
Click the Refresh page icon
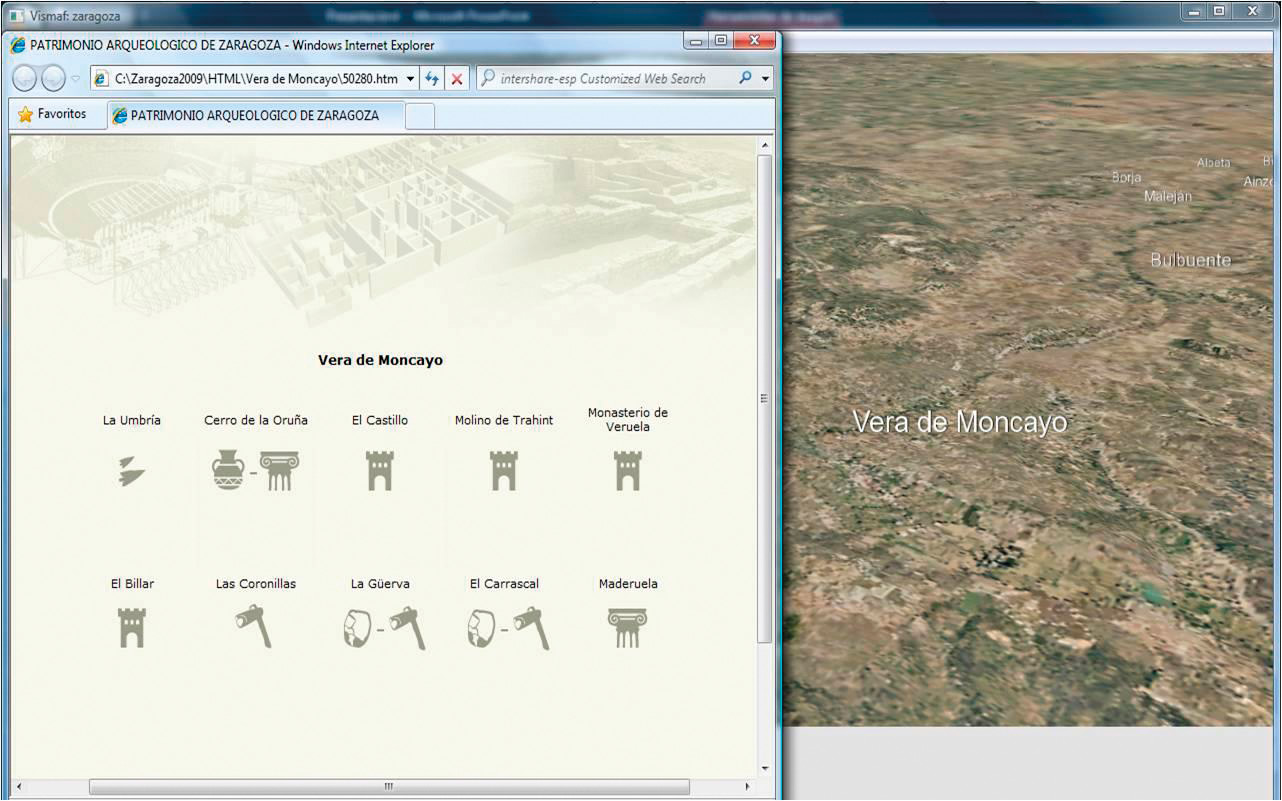[x=432, y=79]
